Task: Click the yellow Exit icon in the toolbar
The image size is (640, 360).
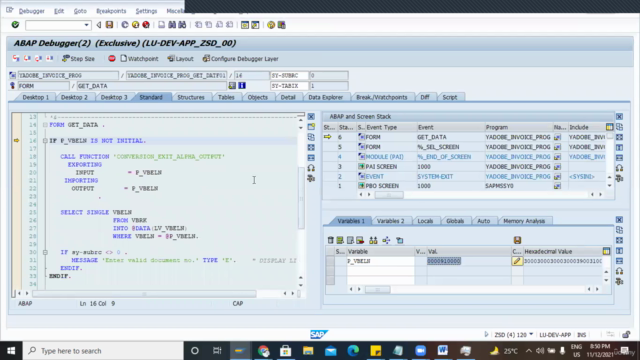Action: point(136,25)
